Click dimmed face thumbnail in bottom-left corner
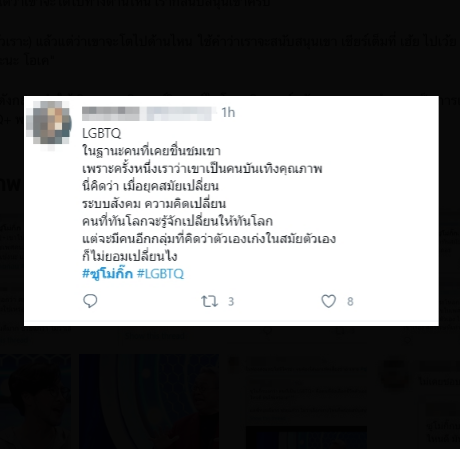Screen dimensions: 460x449 click(35, 401)
